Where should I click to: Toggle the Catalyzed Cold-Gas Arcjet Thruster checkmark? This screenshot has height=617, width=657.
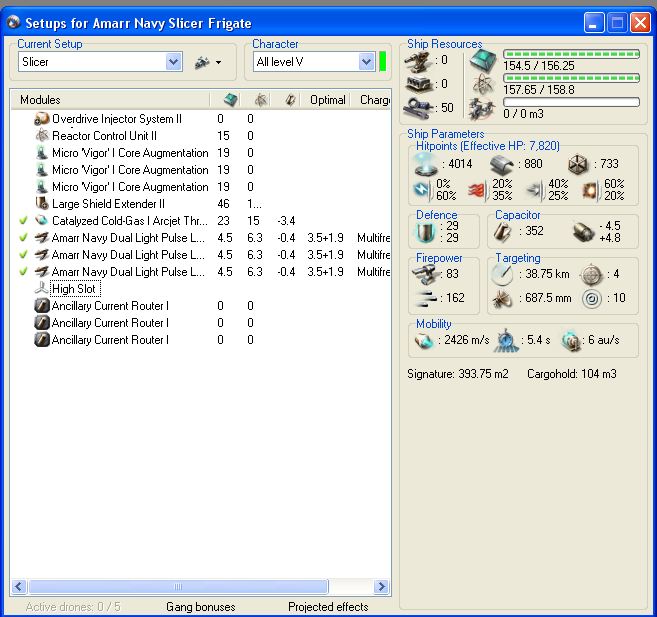click(x=23, y=220)
